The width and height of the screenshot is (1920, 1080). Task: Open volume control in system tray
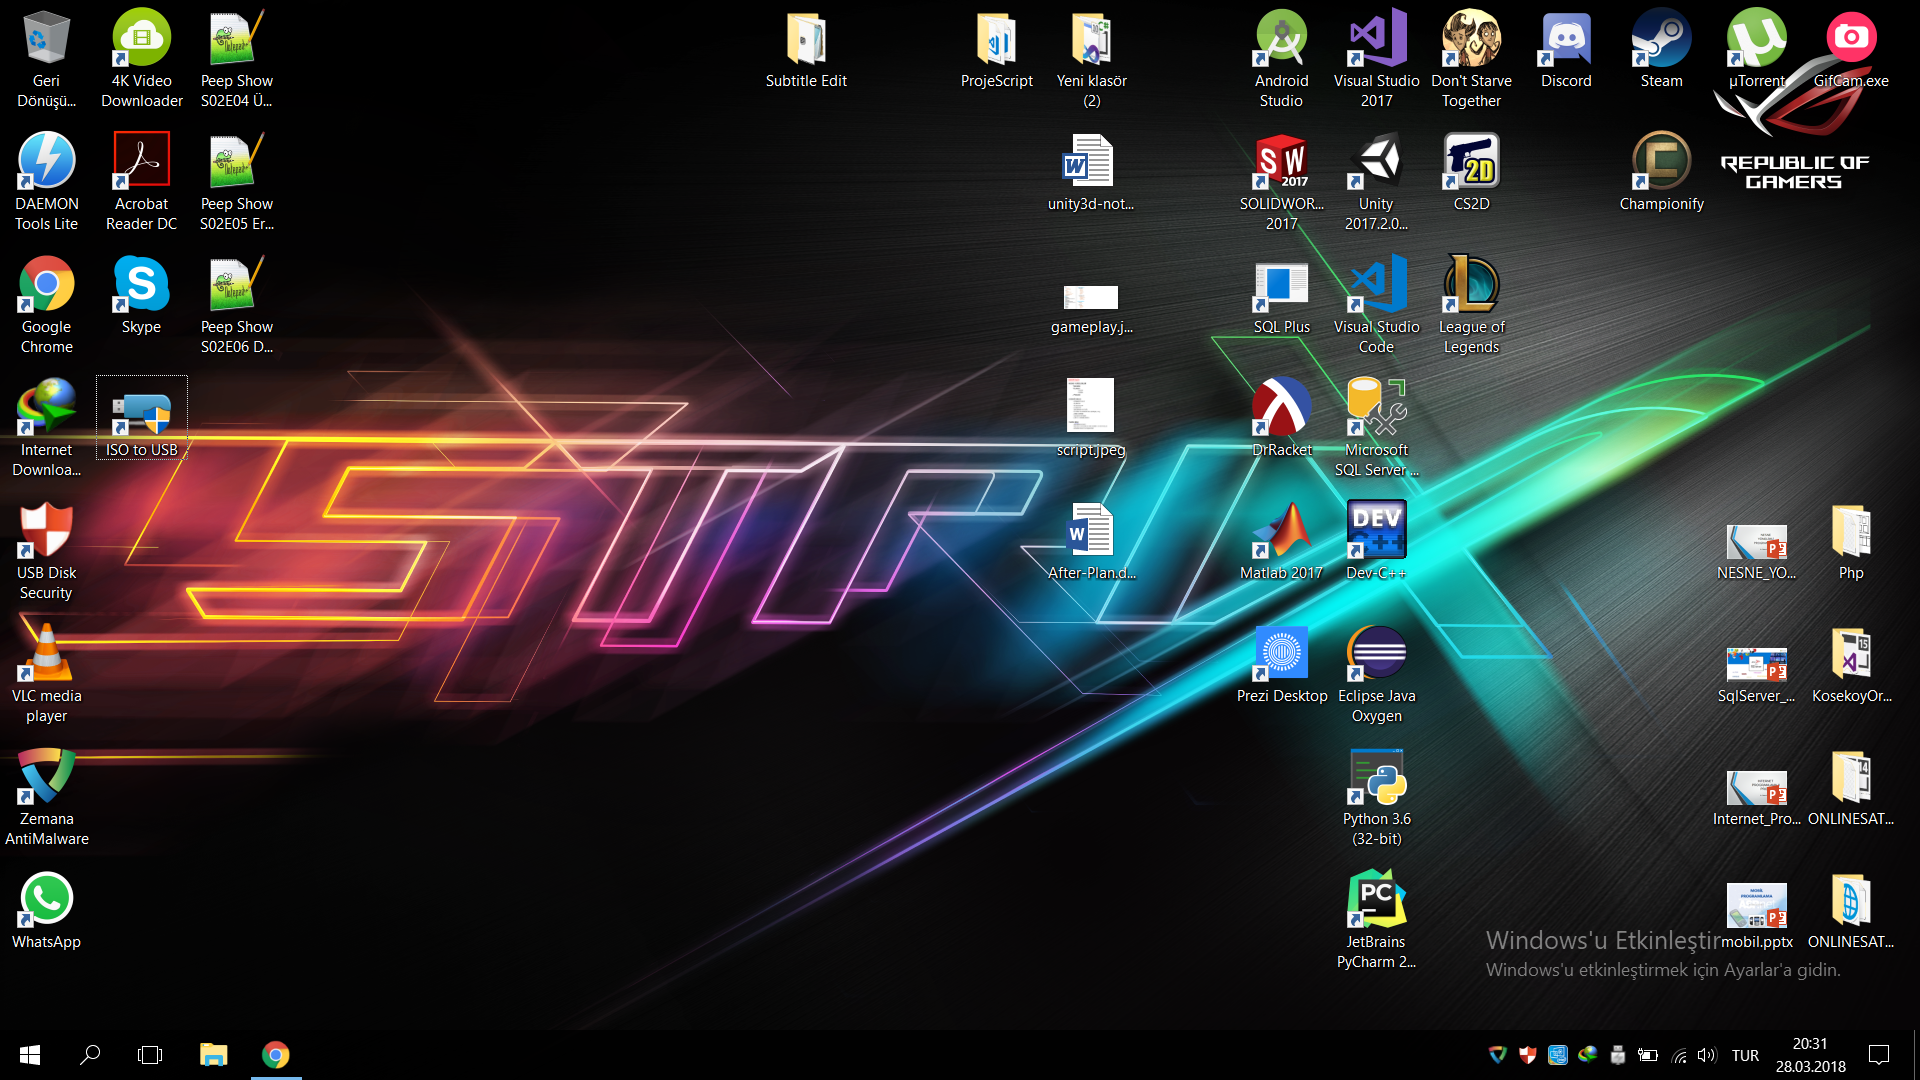coord(1707,1055)
